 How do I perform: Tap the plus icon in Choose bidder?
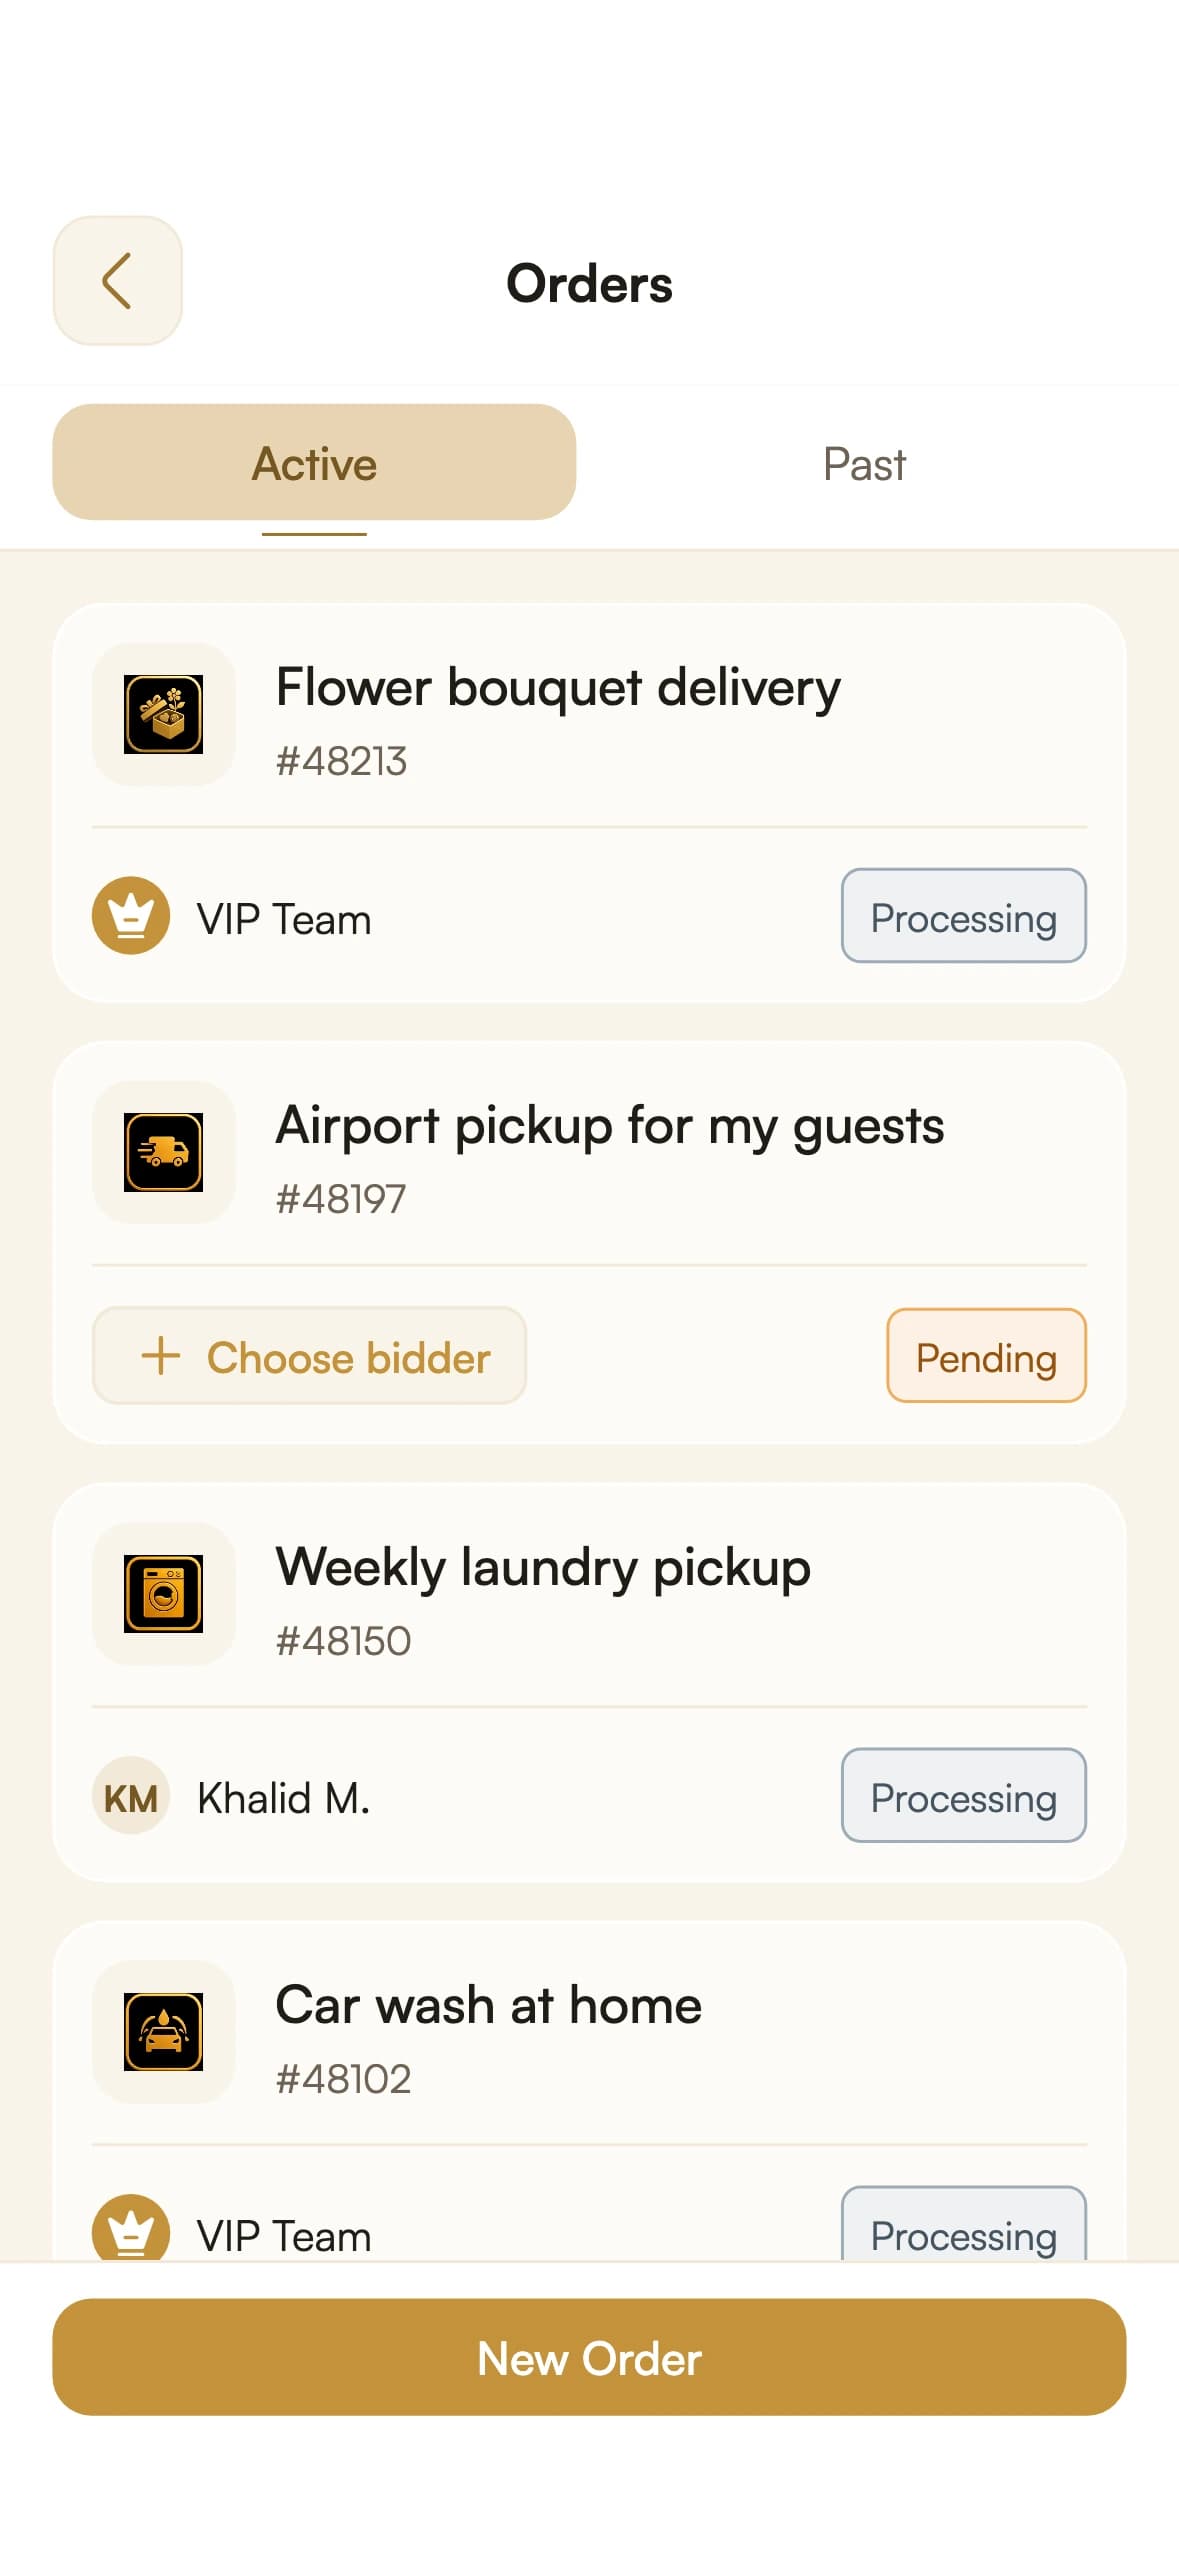[x=161, y=1357]
